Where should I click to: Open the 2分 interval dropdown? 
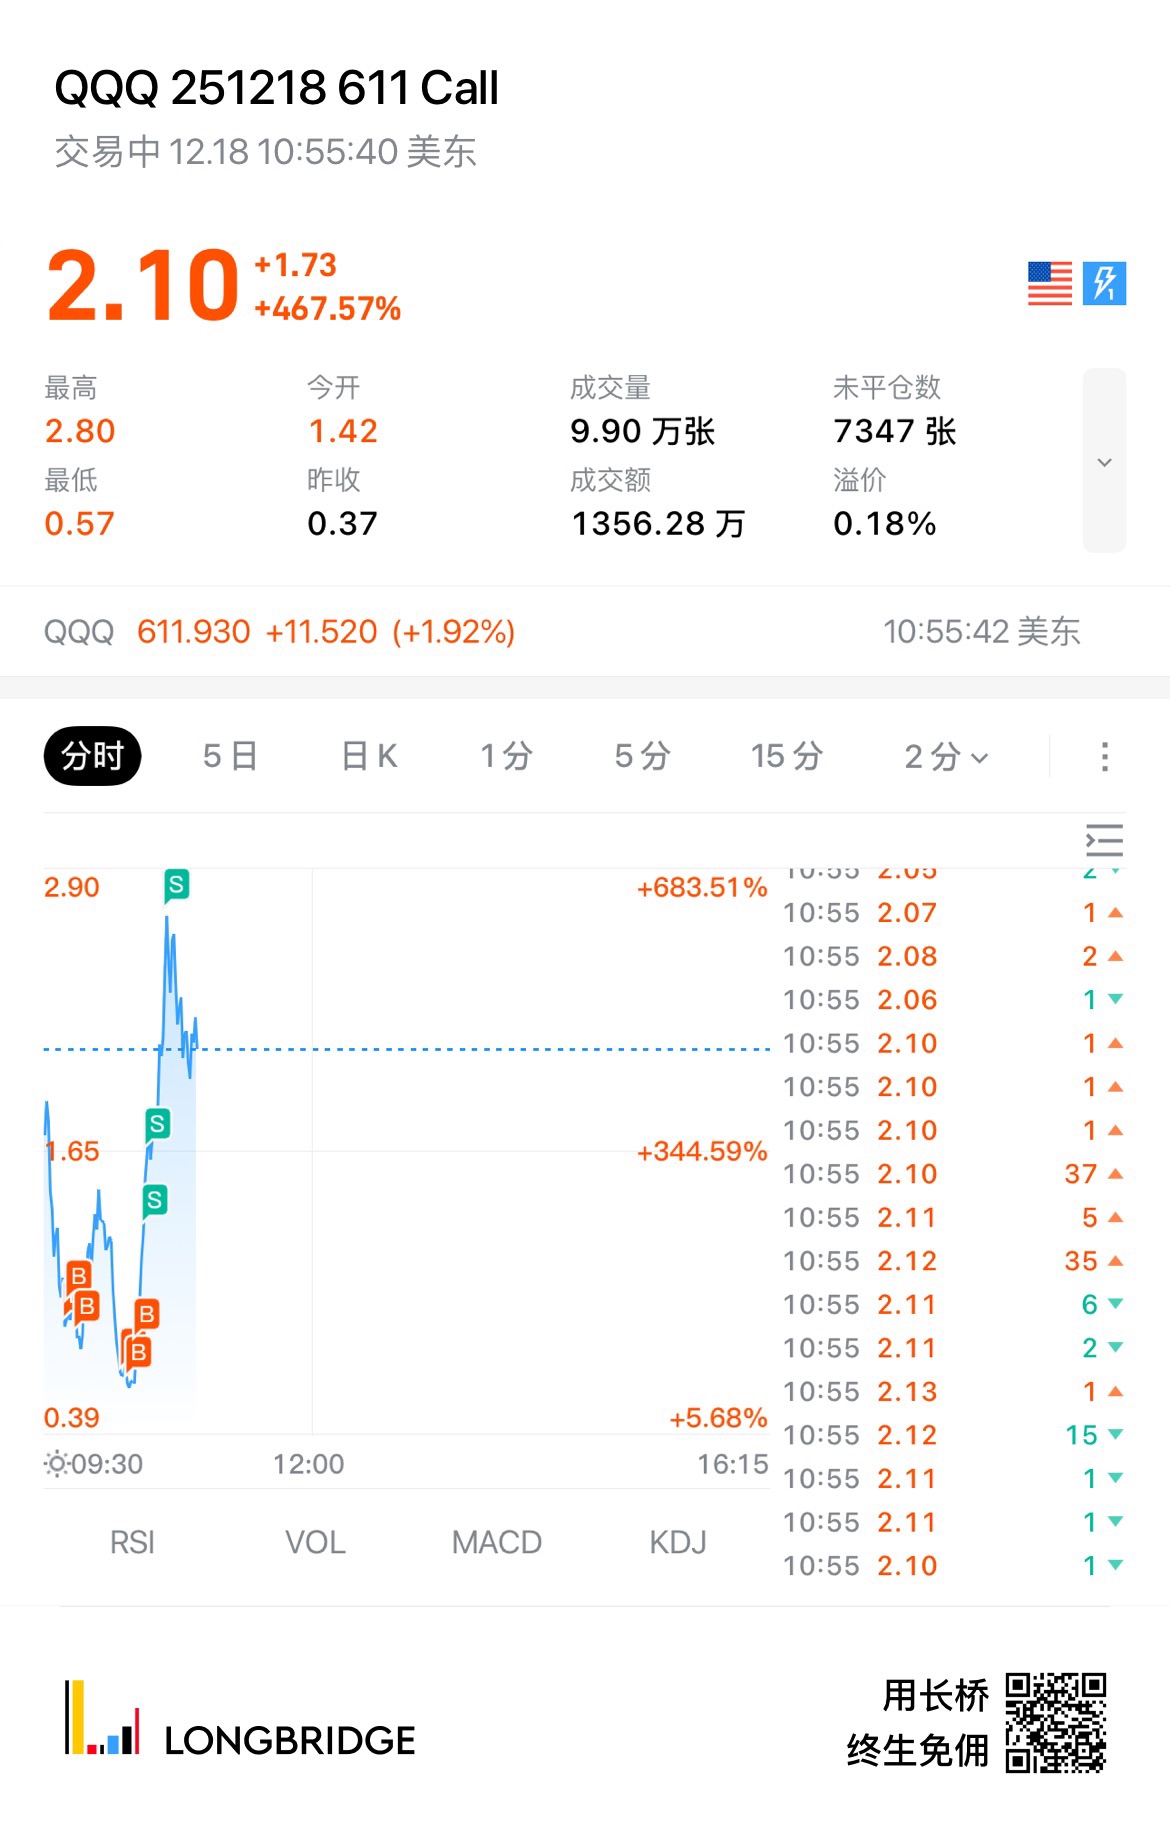point(946,756)
